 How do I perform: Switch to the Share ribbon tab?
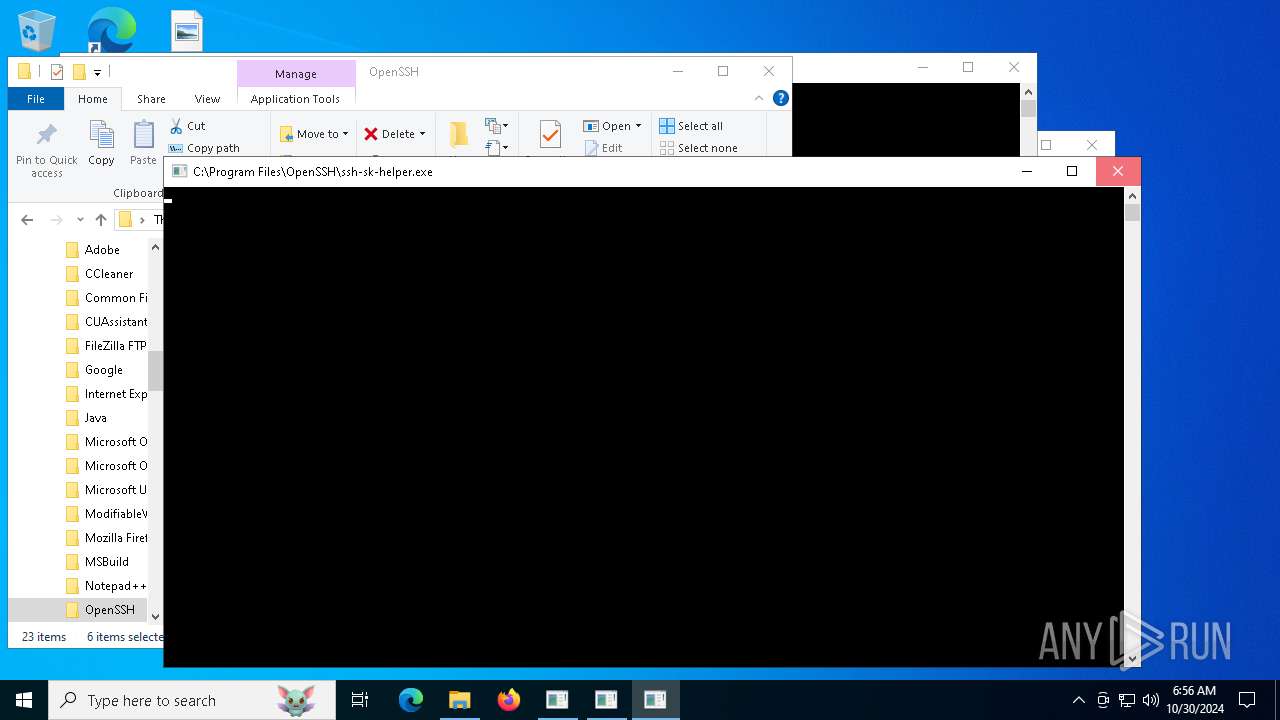point(151,99)
